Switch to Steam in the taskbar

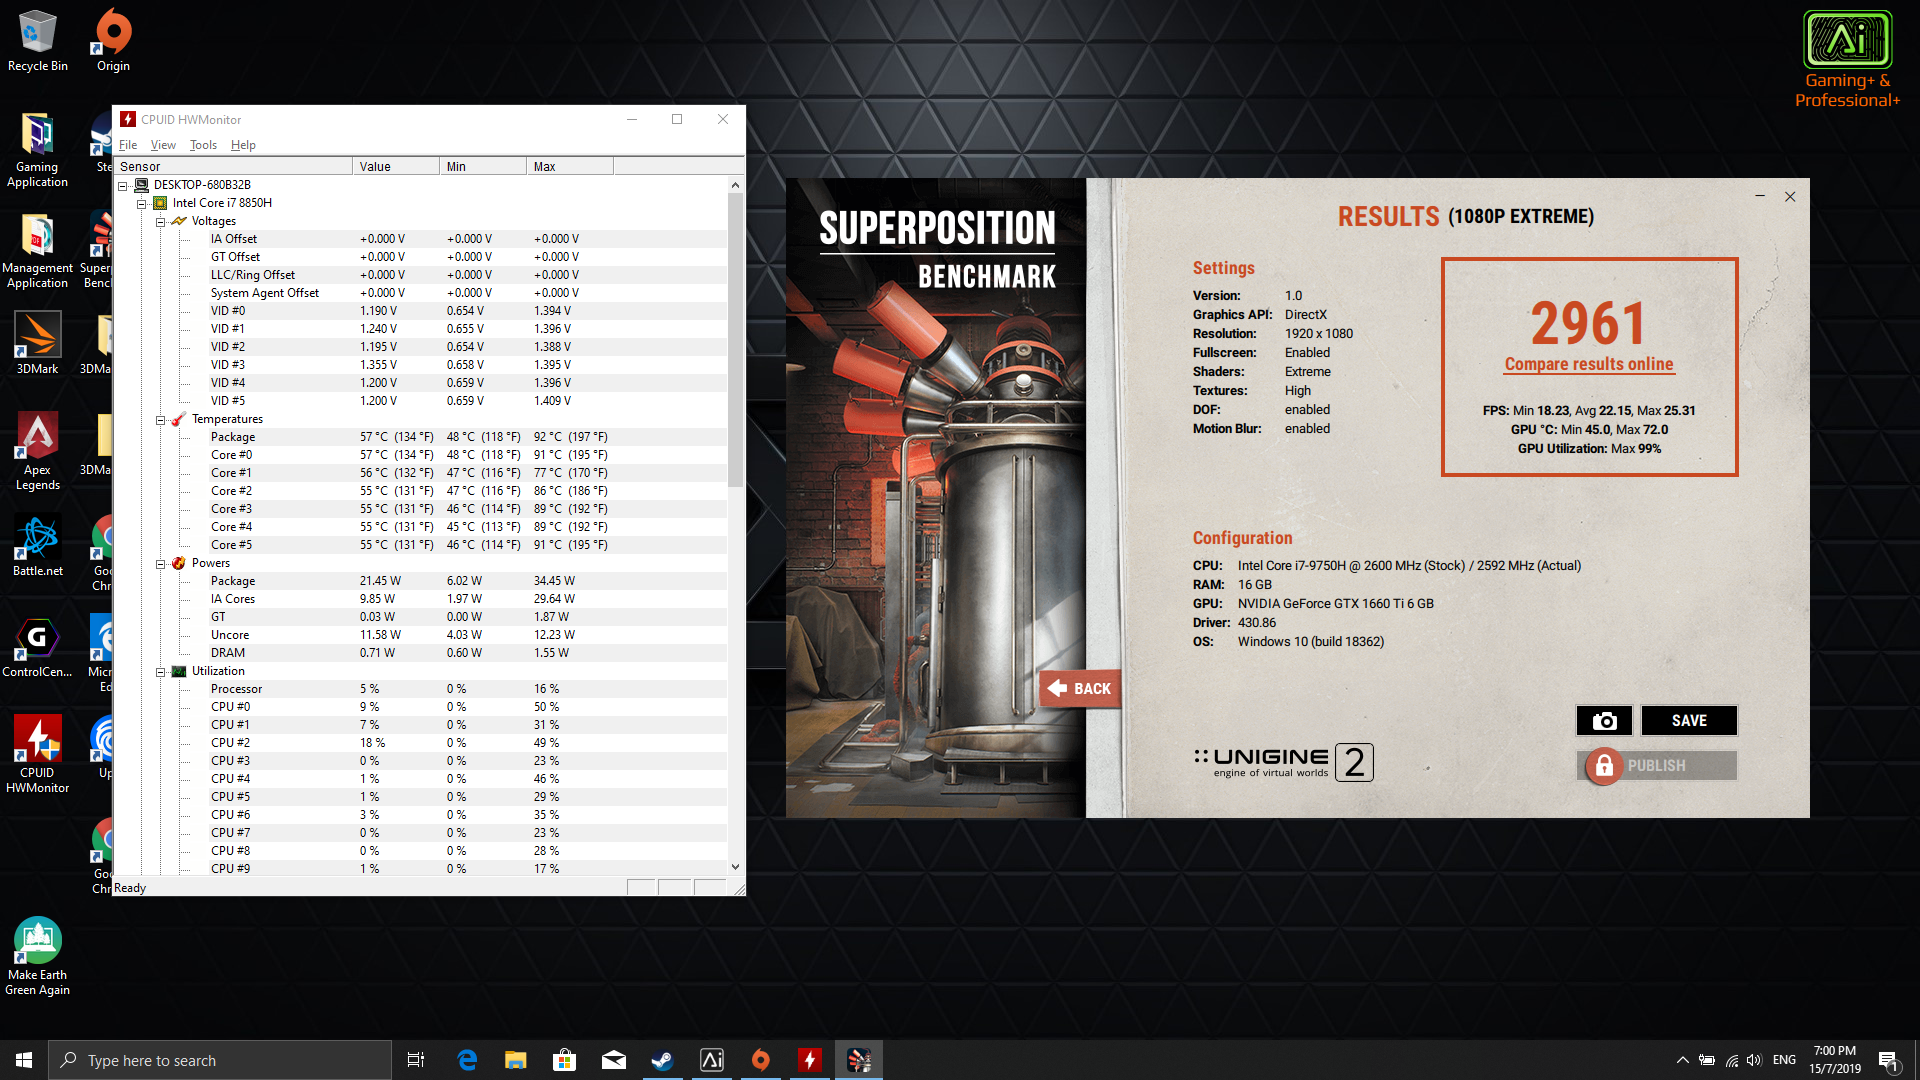pyautogui.click(x=663, y=1060)
